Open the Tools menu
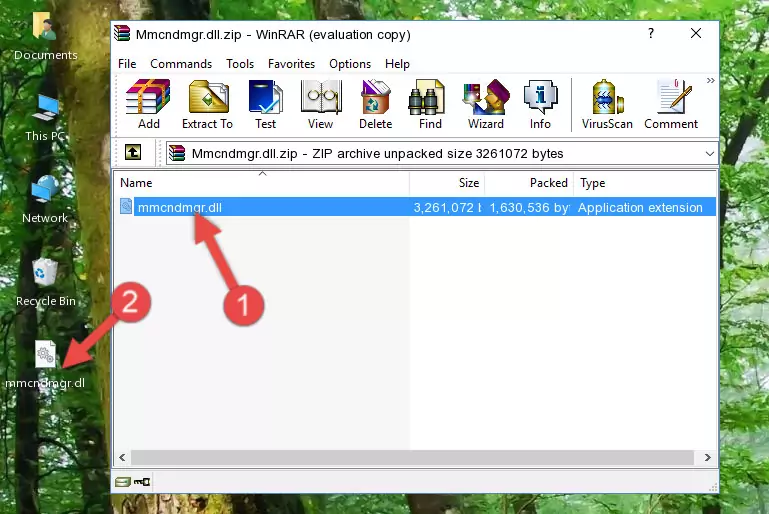Screen dimensions: 769x514 tap(240, 64)
